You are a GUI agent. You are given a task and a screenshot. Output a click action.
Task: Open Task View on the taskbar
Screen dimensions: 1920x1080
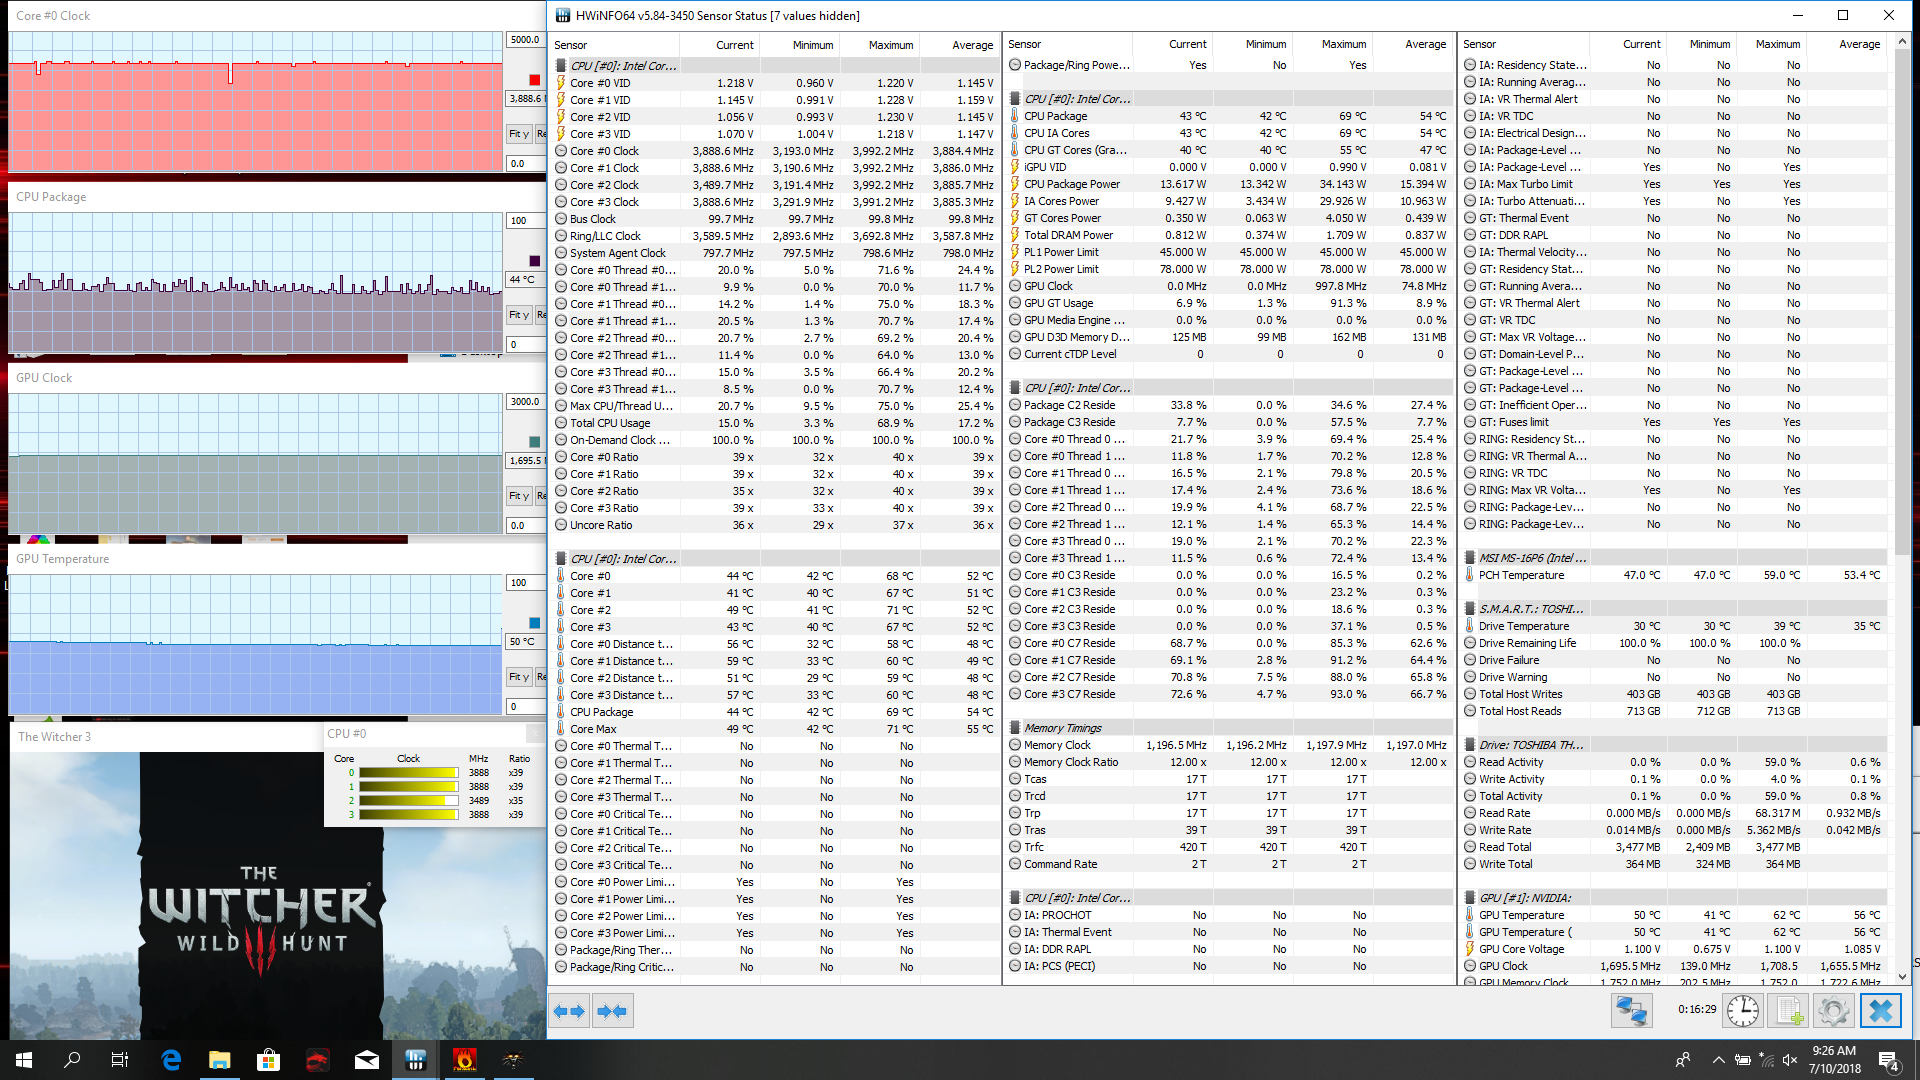pos(120,1060)
